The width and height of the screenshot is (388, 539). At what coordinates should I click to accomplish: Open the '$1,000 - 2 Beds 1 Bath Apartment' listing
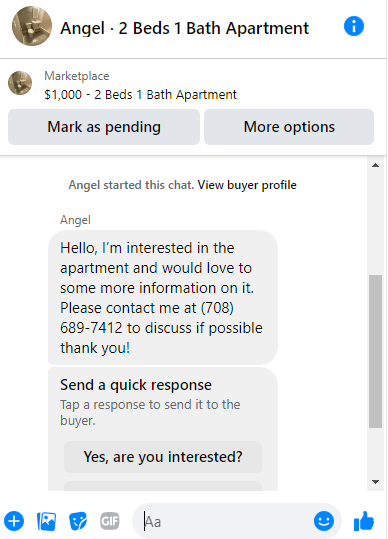pyautogui.click(x=140, y=95)
